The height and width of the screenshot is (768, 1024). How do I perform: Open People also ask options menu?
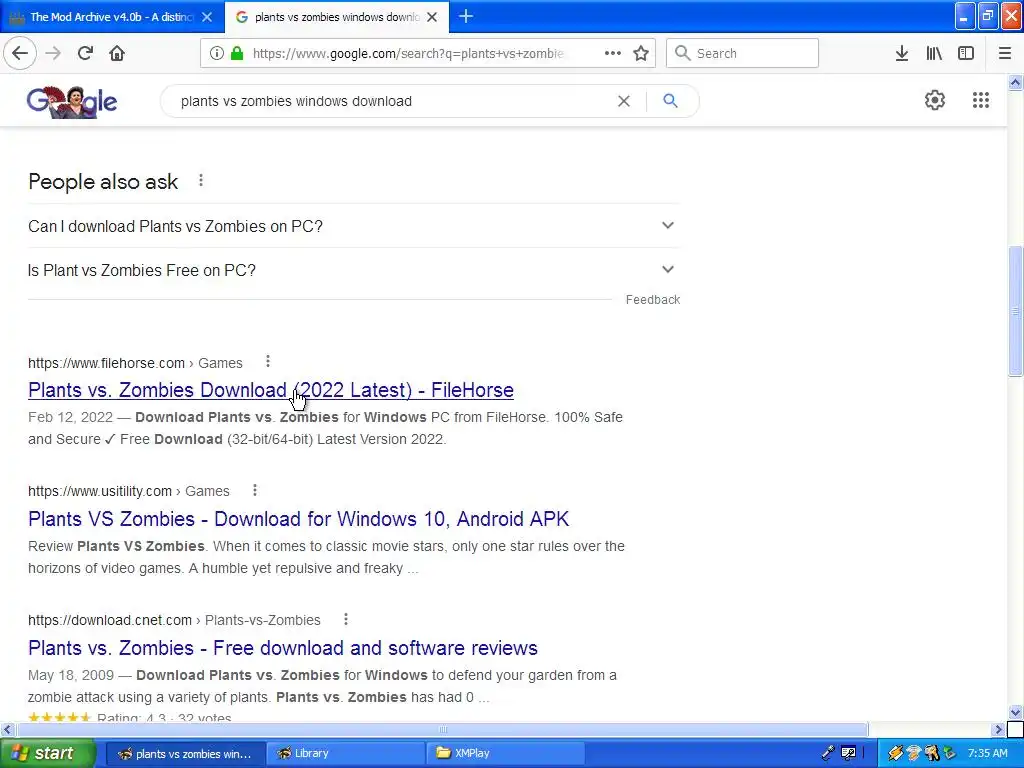click(201, 181)
